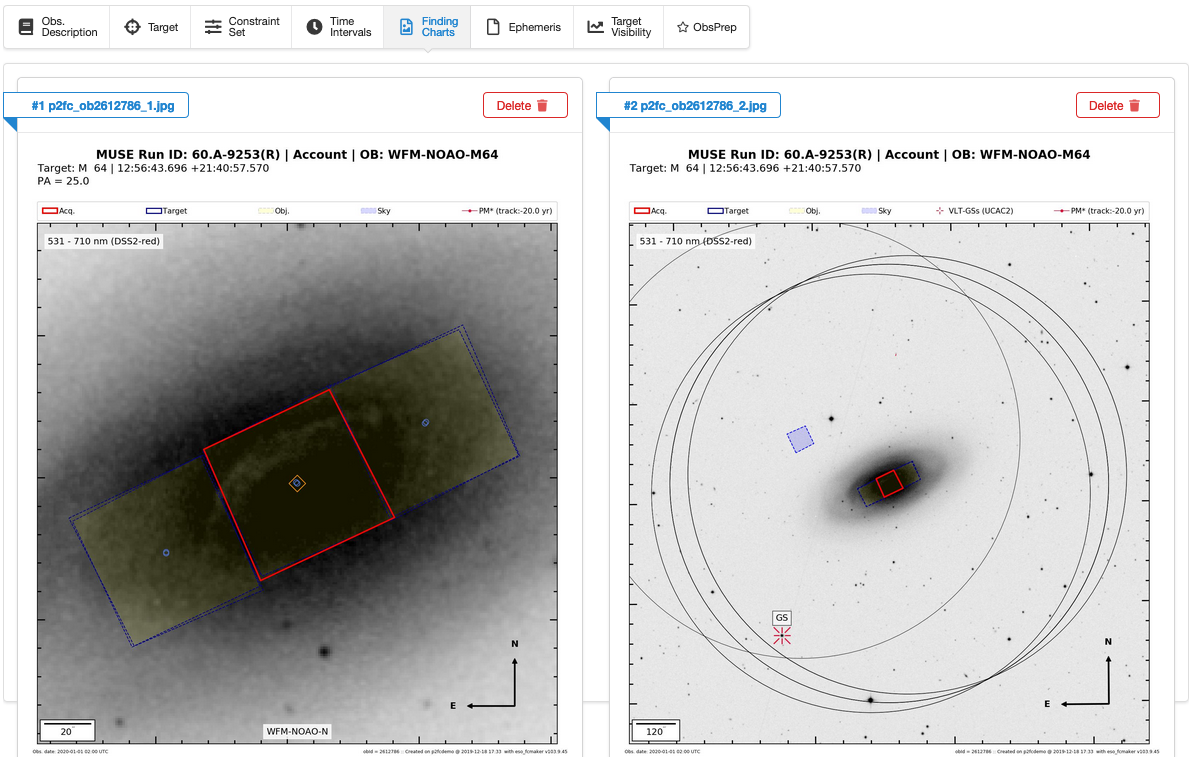
Task: Select the Finding Charts tab
Action: pos(428,27)
